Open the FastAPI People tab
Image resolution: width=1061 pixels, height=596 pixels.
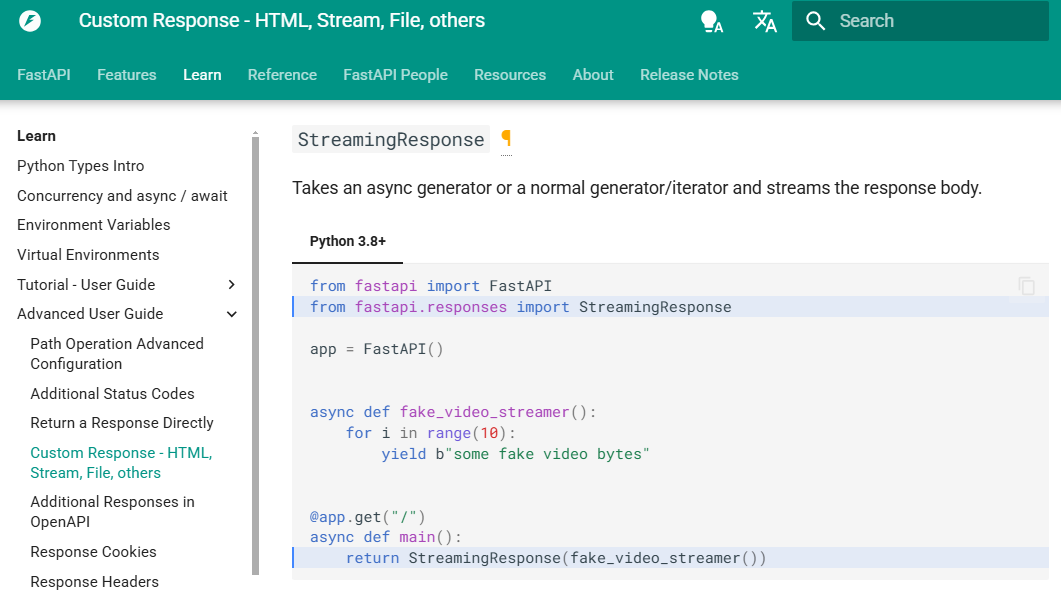[x=395, y=75]
